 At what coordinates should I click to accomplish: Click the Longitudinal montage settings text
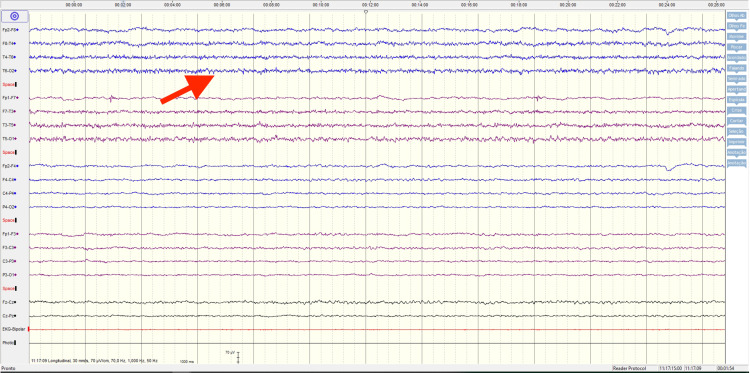(94, 360)
